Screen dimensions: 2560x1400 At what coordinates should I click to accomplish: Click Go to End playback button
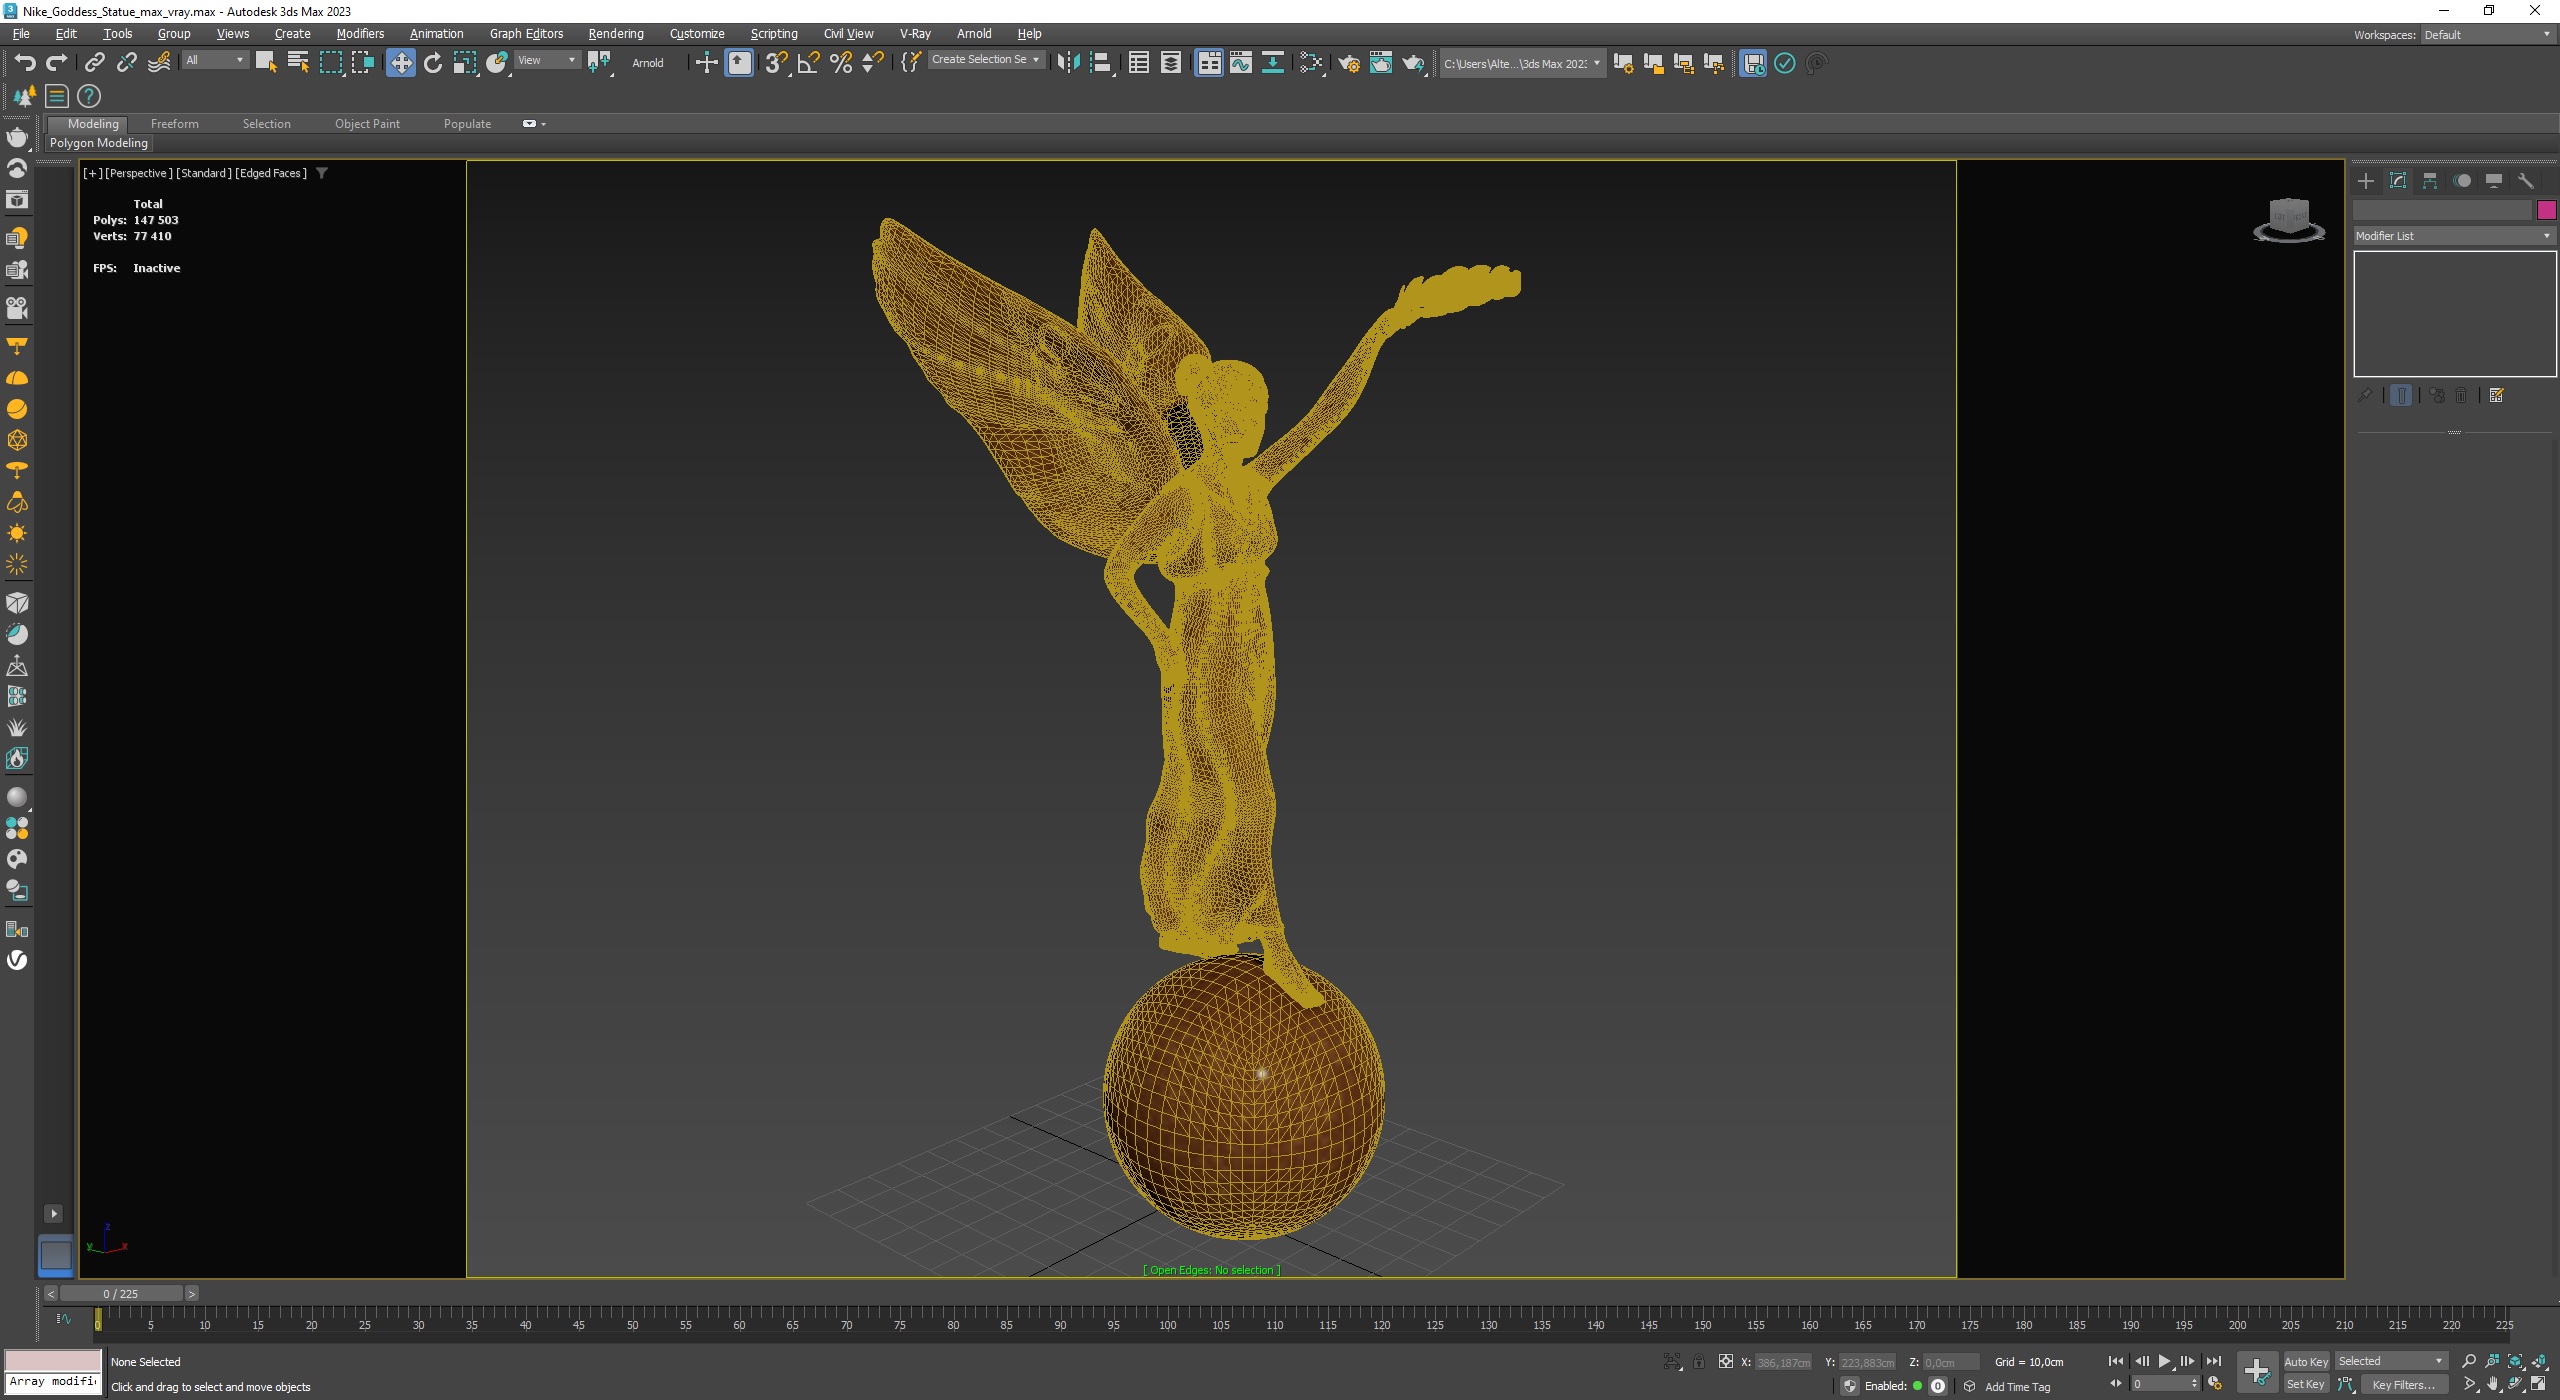pos(2213,1361)
